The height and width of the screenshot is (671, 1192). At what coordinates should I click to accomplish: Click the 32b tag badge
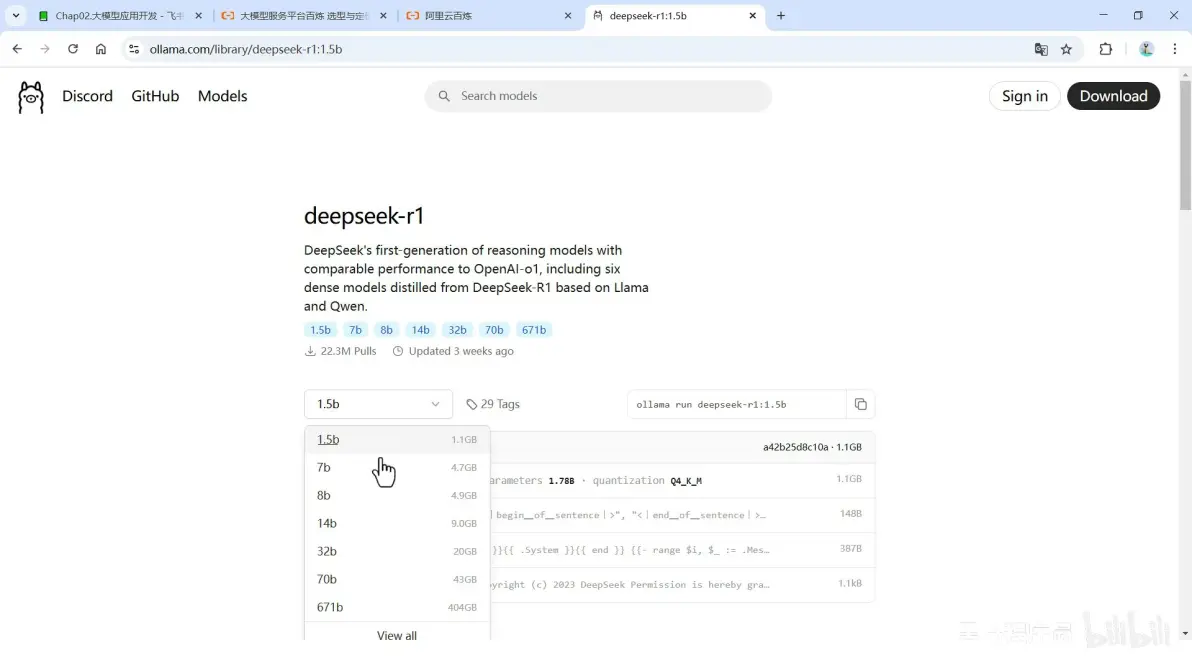coord(457,329)
